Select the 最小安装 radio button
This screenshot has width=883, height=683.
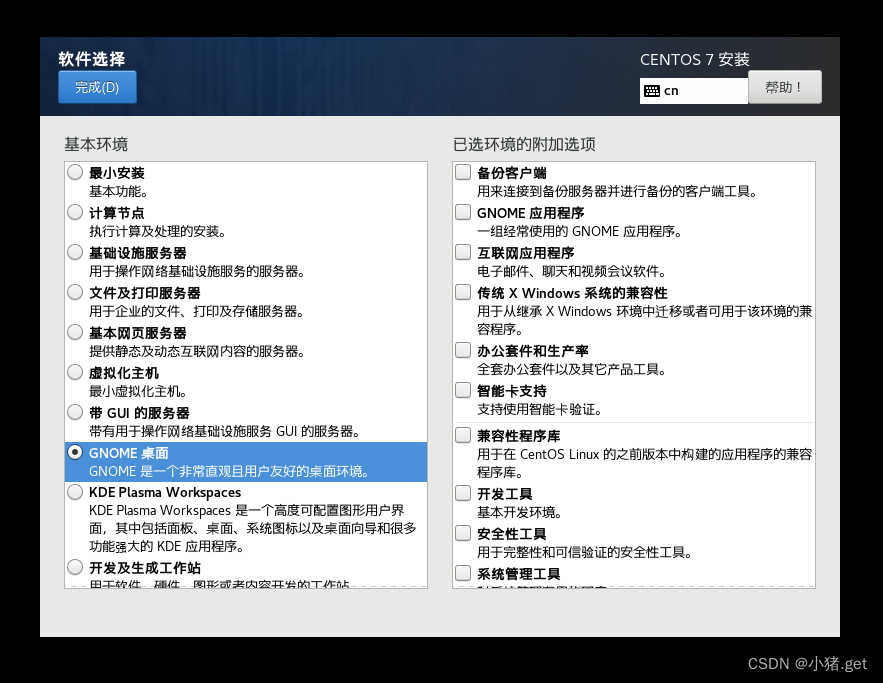(75, 172)
